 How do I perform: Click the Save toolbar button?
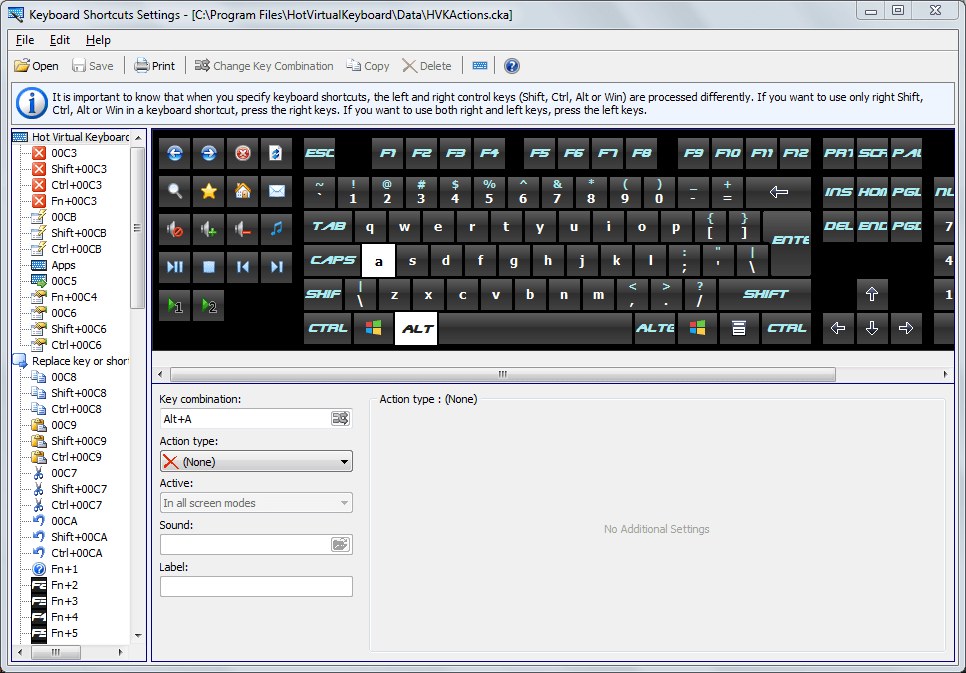(92, 66)
